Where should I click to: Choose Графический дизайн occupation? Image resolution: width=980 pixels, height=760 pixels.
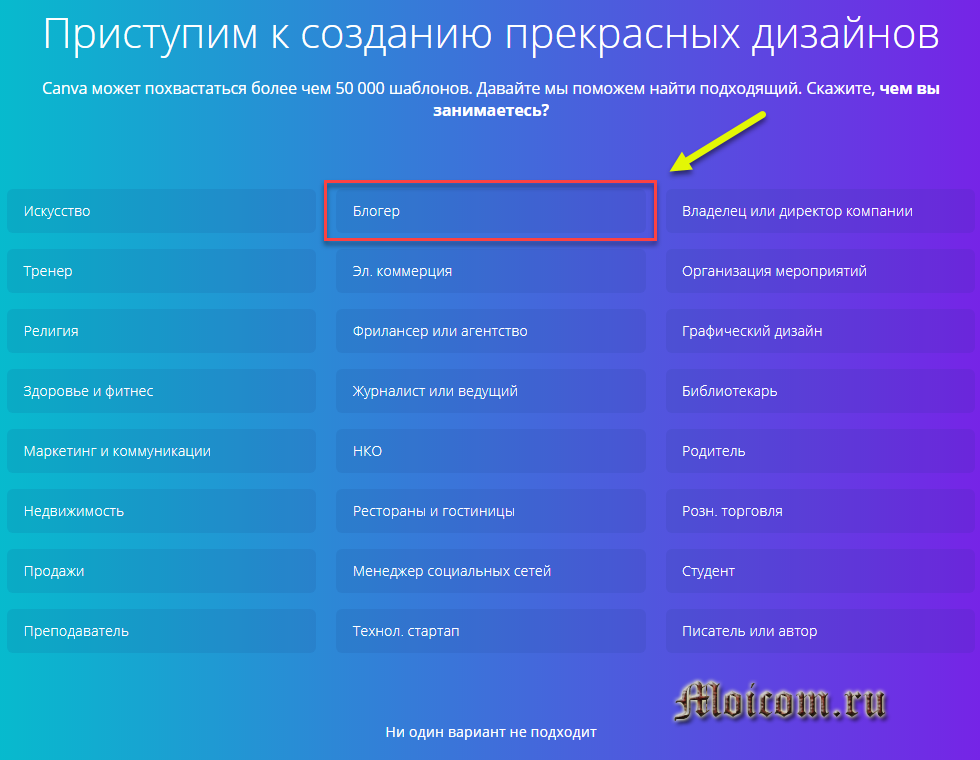(x=820, y=331)
